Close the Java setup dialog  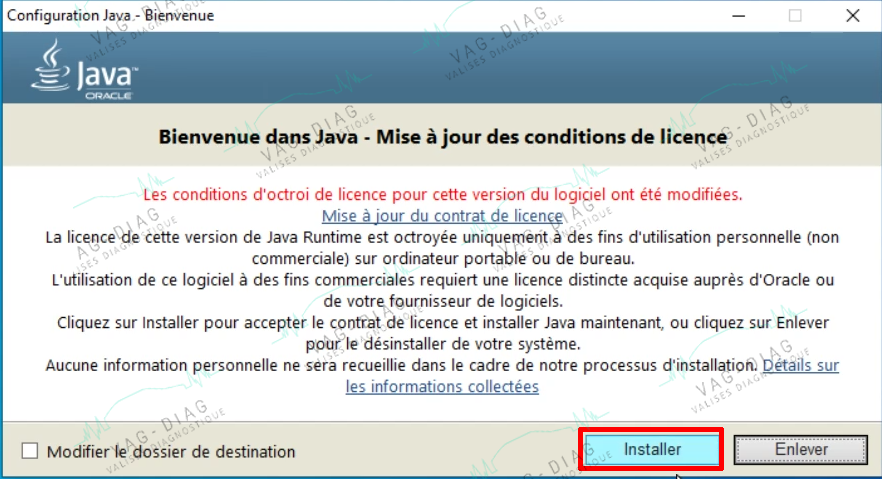click(x=853, y=16)
